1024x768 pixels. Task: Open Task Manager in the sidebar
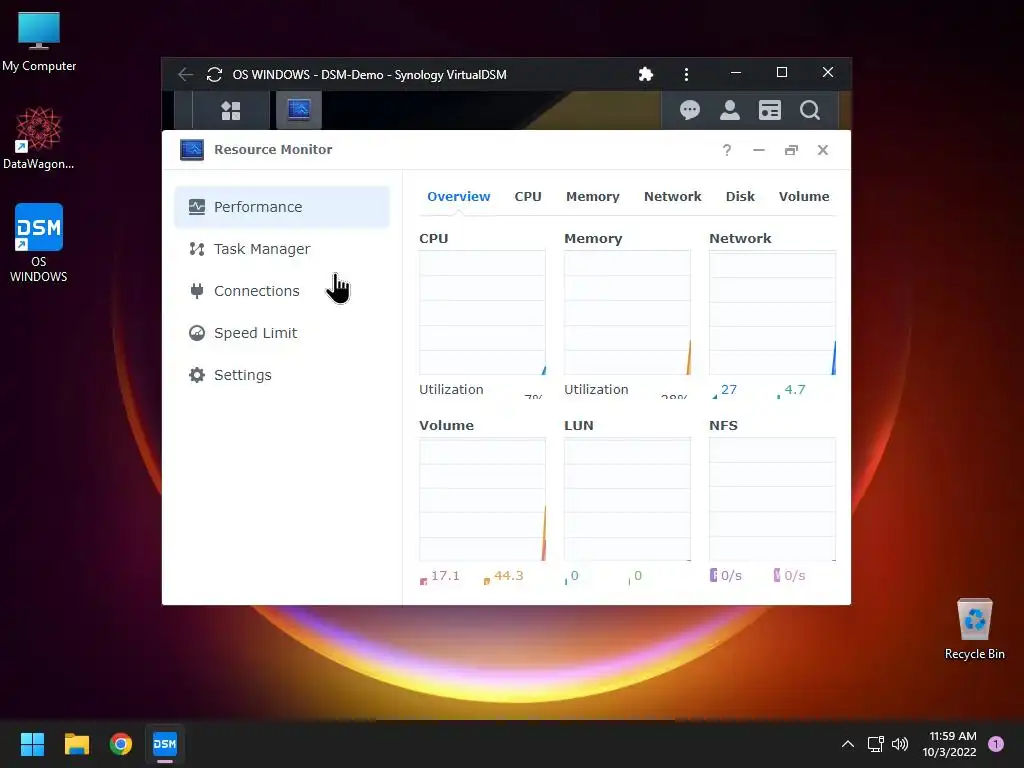[x=281, y=249]
